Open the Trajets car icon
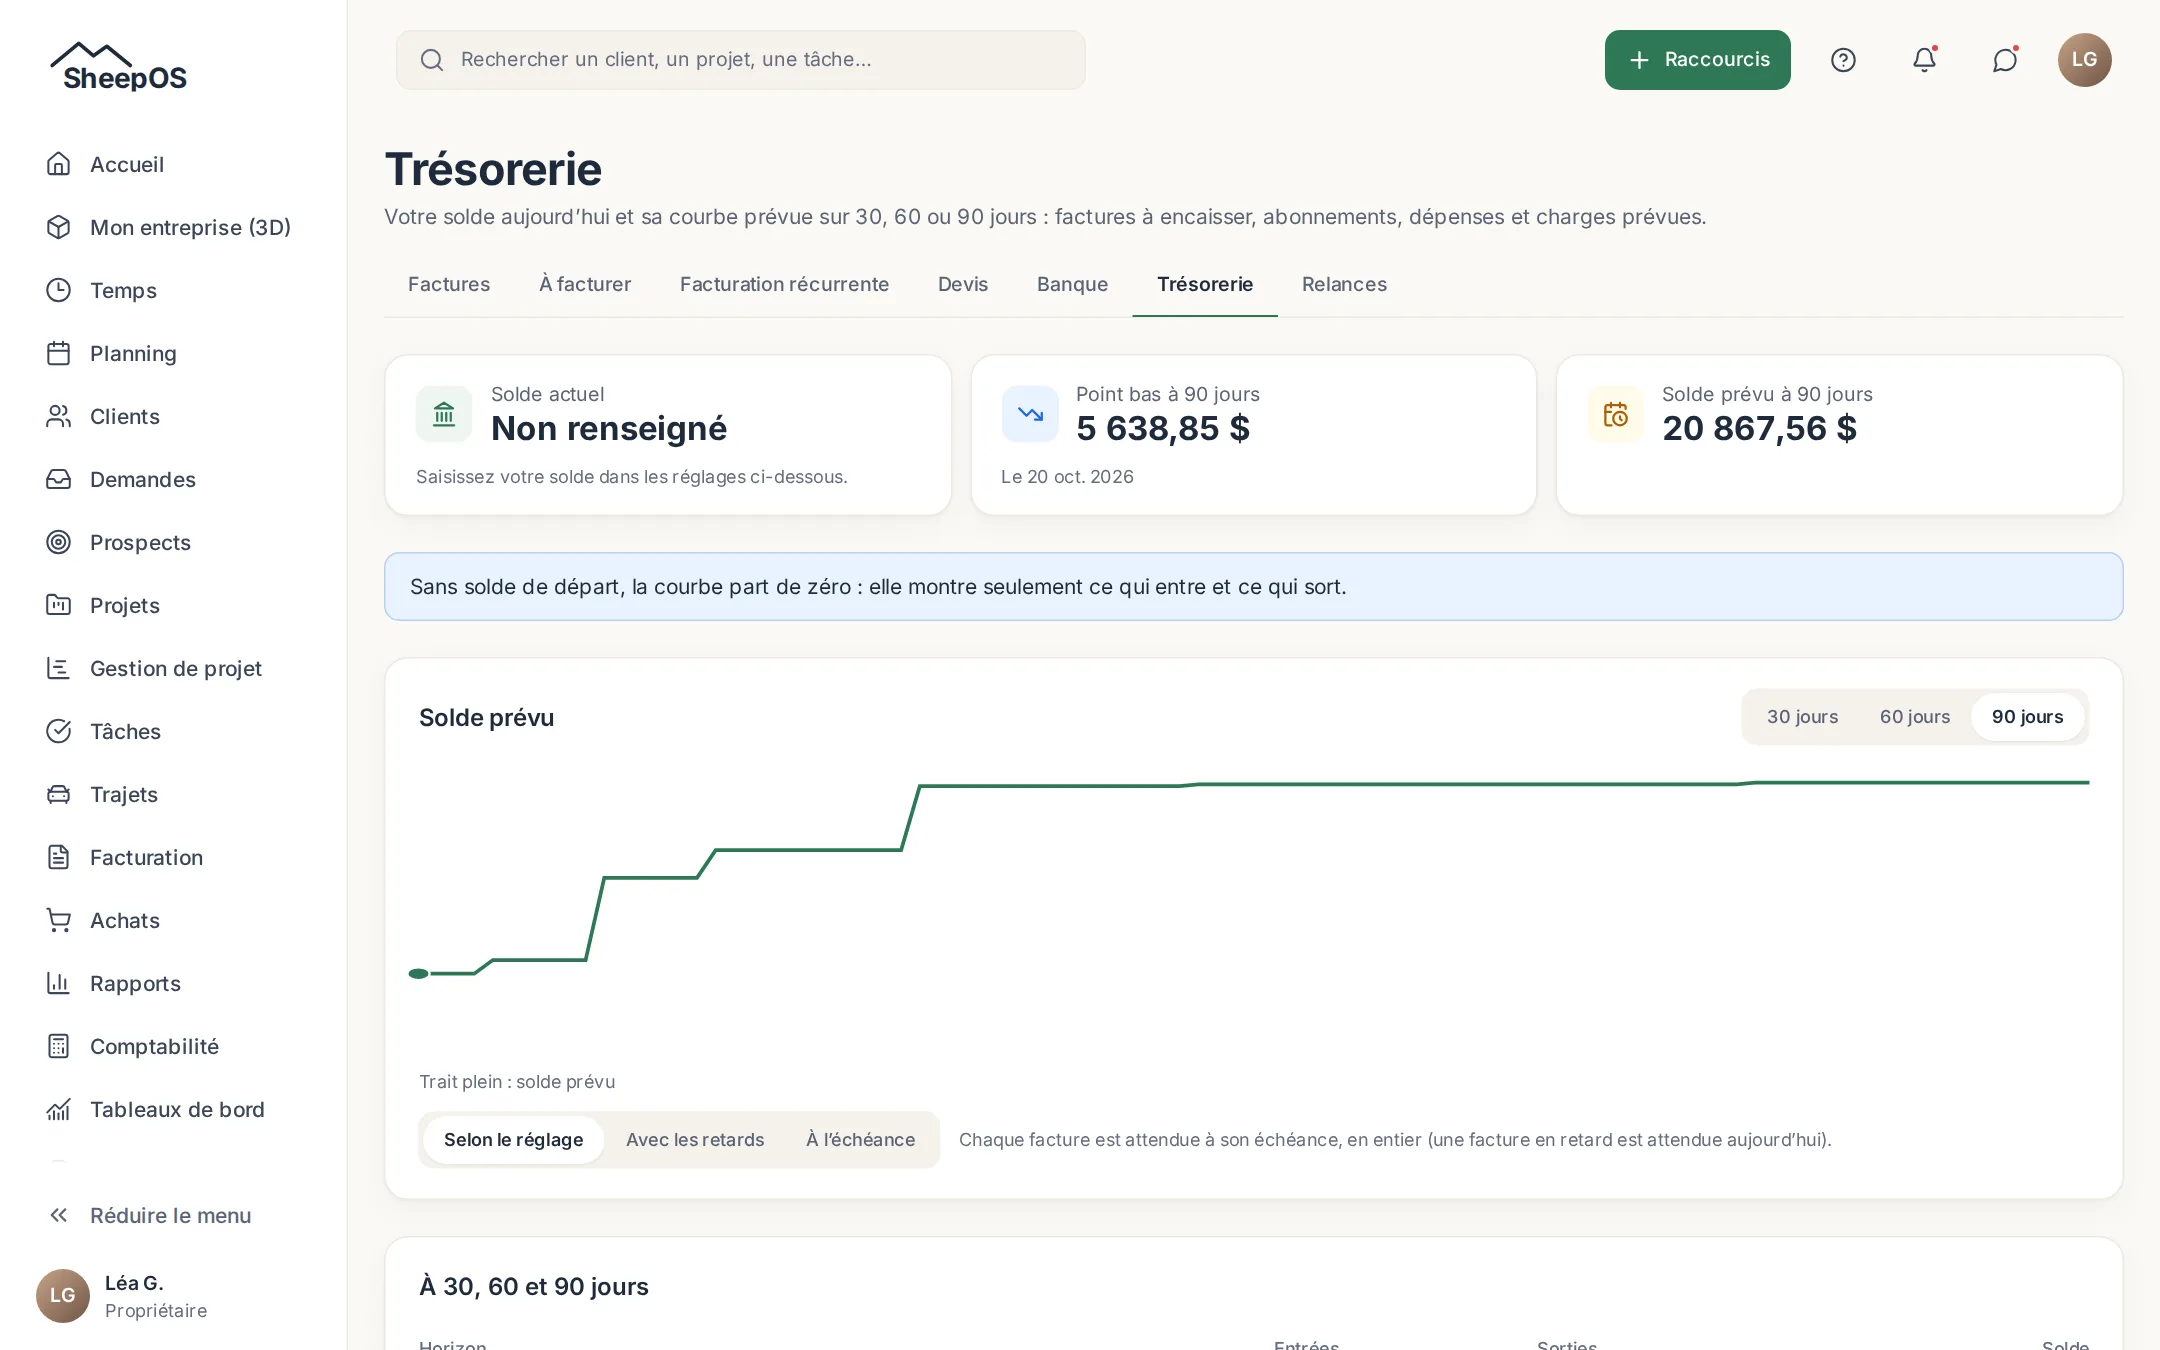This screenshot has width=2160, height=1350. click(59, 794)
